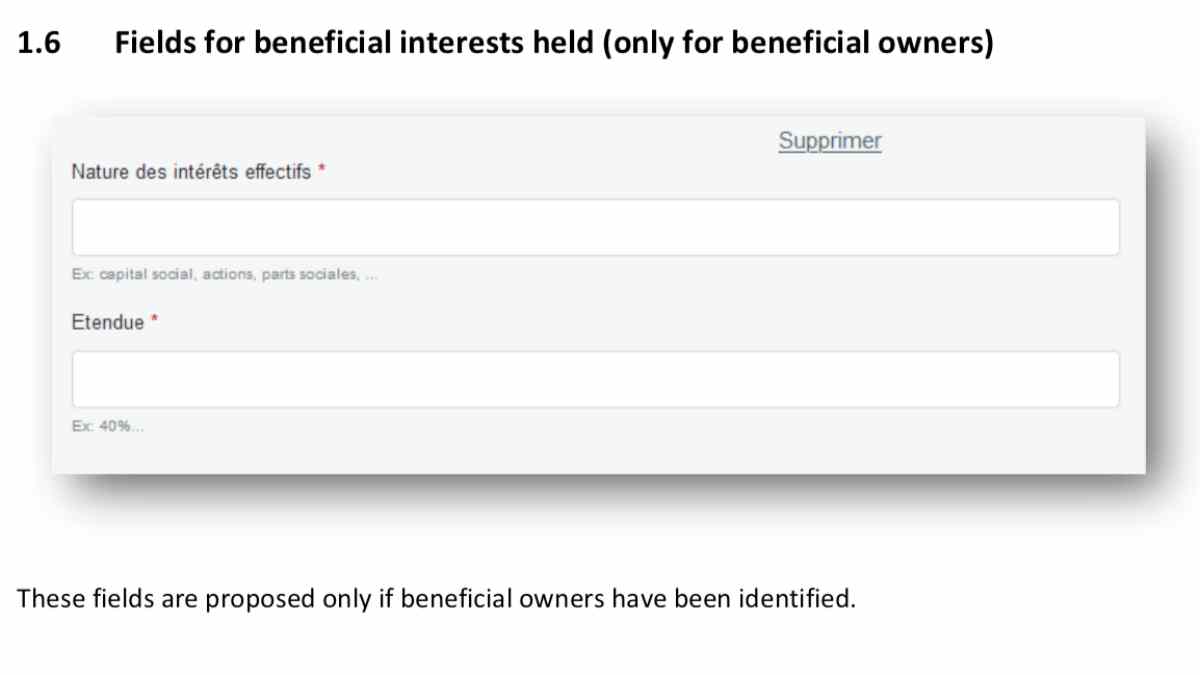Image resolution: width=1200 pixels, height=675 pixels.
Task: Click the word "effectifs" in the label
Action: [278, 172]
